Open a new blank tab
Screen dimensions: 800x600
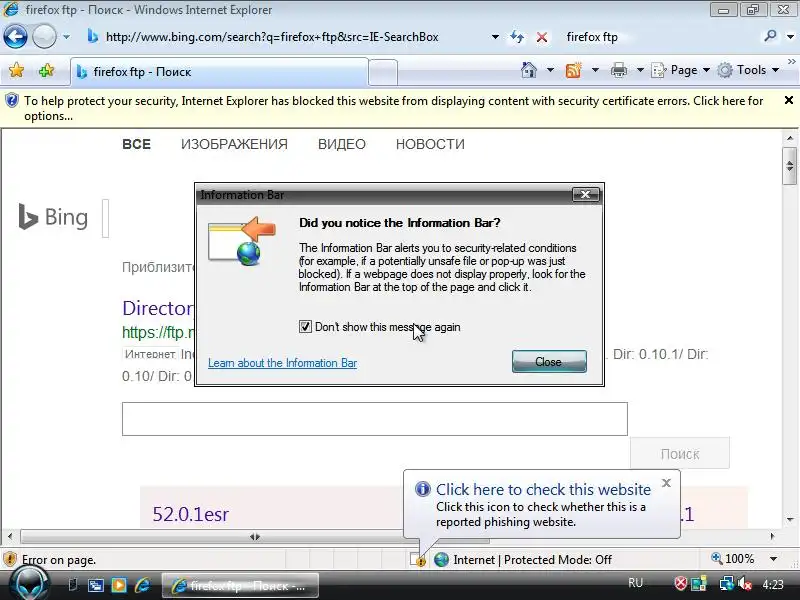tap(383, 72)
